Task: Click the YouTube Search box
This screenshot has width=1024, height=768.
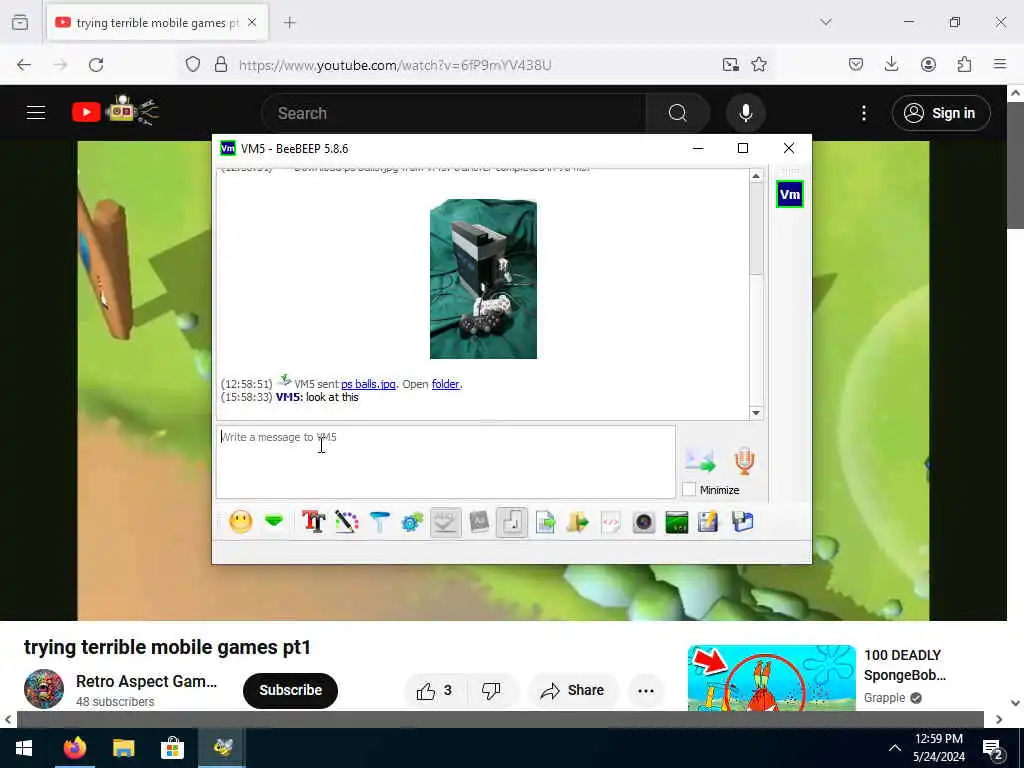Action: click(x=453, y=113)
